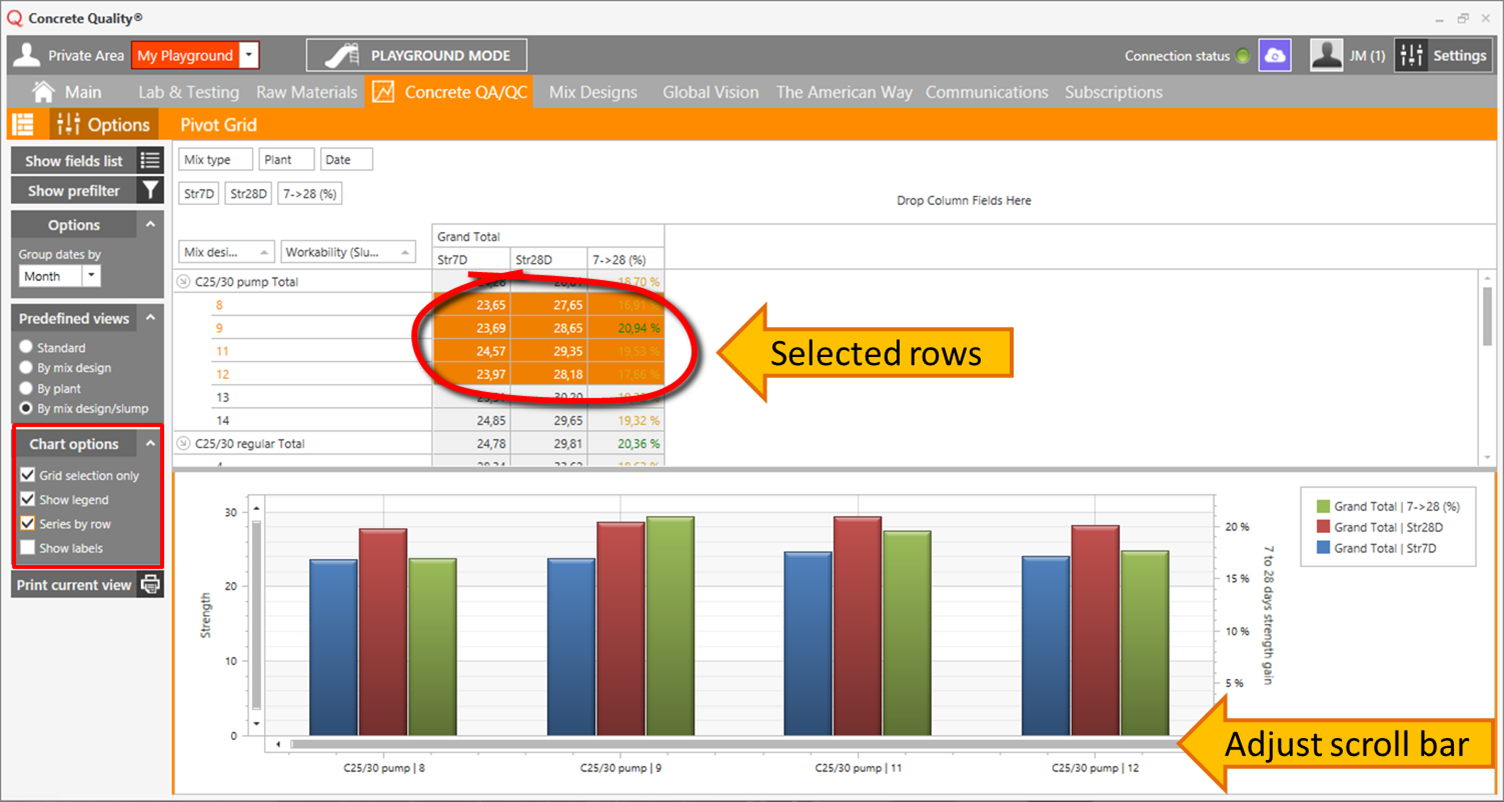Open the Settings sliders icon
Image resolution: width=1504 pixels, height=802 pixels.
tap(1411, 56)
